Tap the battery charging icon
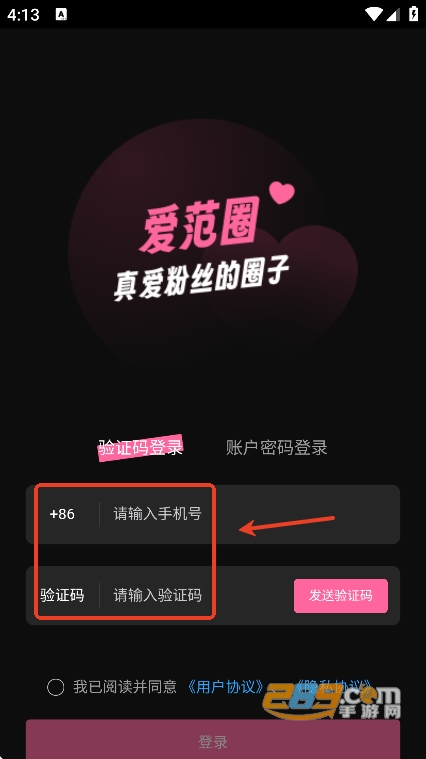Screen dimensions: 426x759 [x=413, y=14]
